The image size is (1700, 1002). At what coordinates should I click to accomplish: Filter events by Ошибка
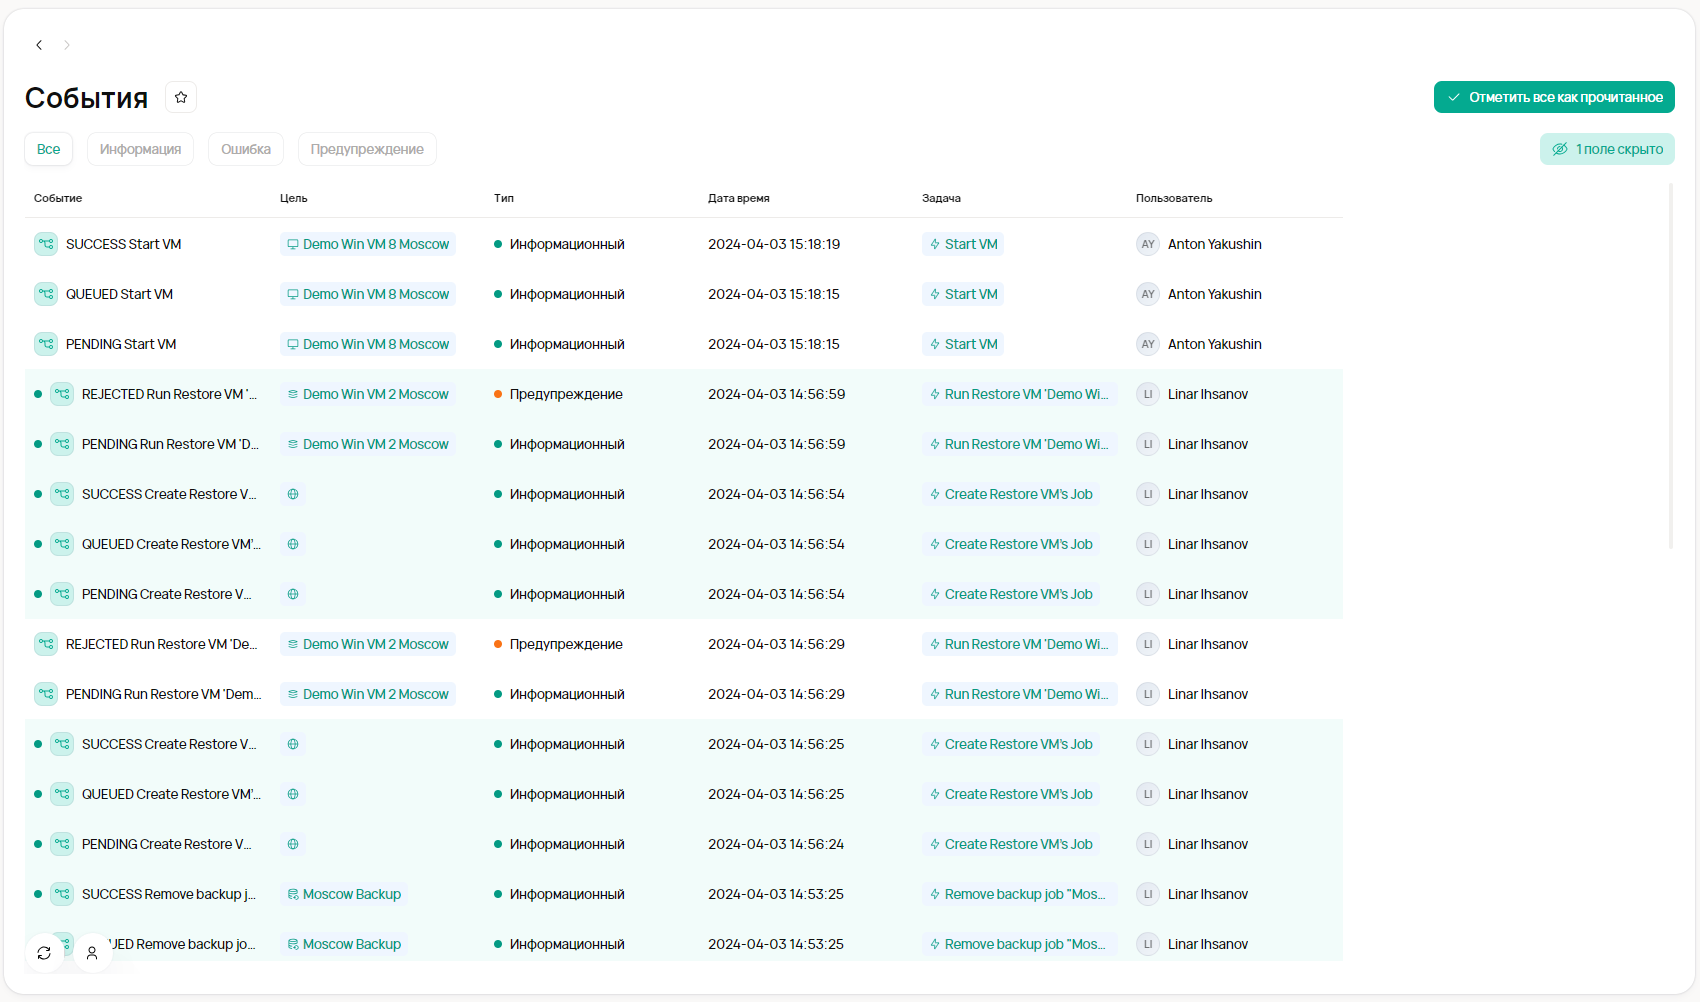coord(246,149)
